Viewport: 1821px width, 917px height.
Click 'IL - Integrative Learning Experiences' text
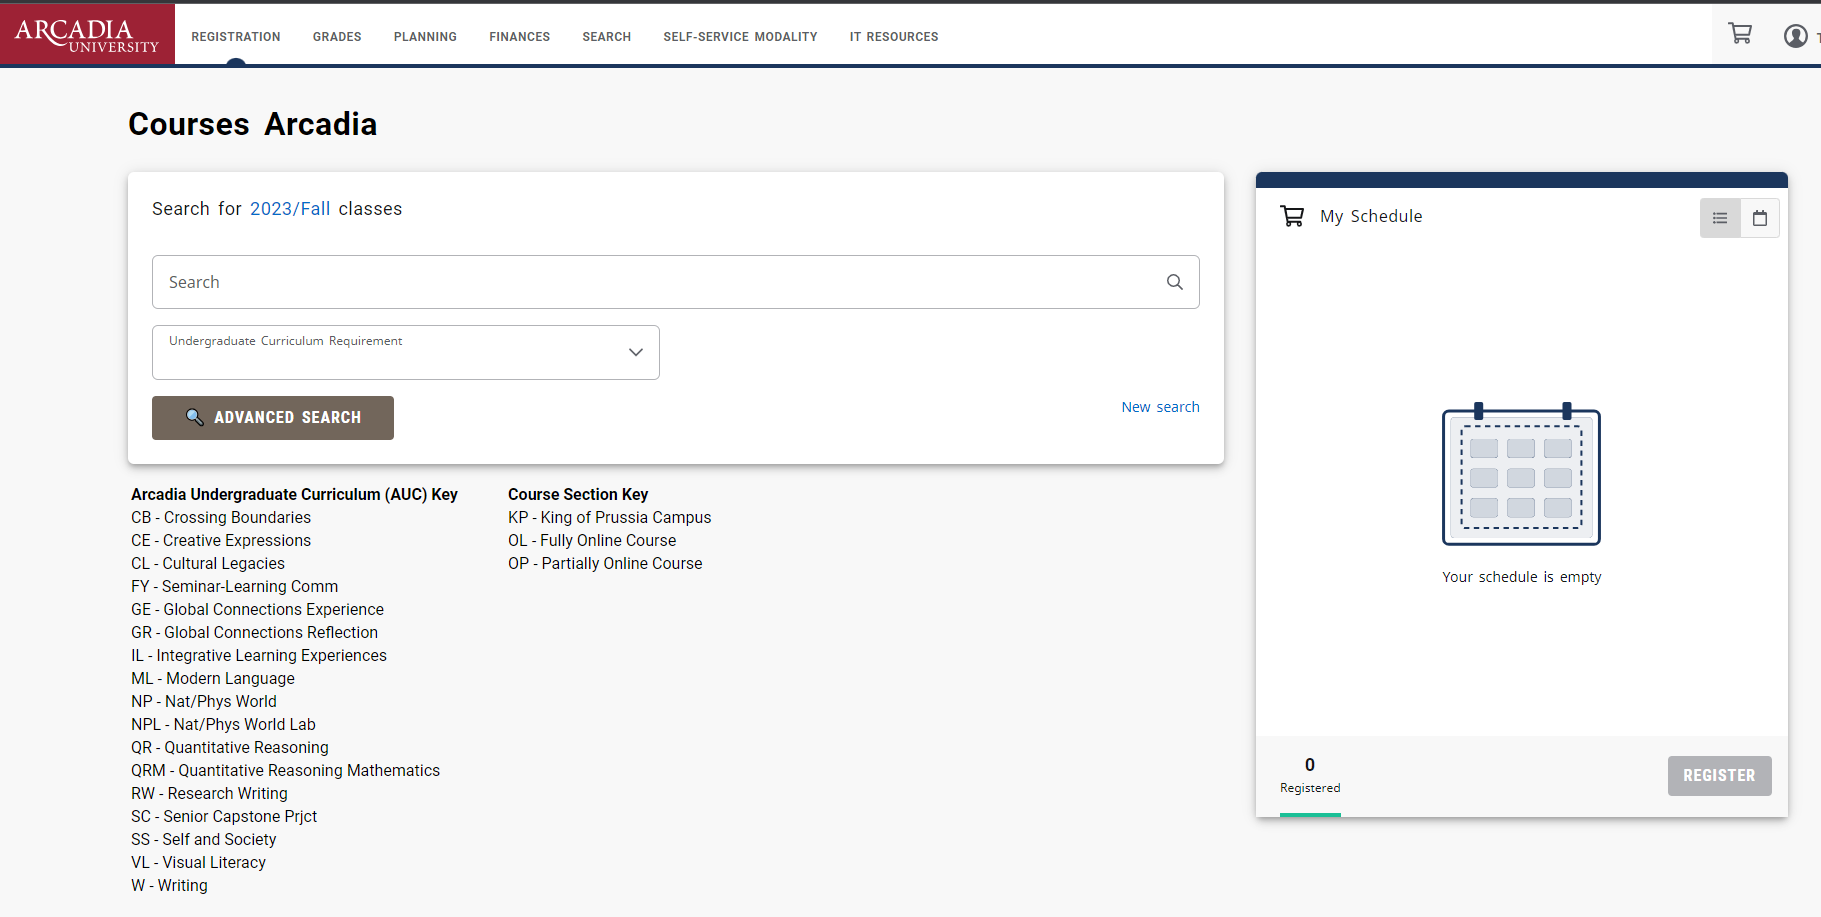tap(259, 655)
